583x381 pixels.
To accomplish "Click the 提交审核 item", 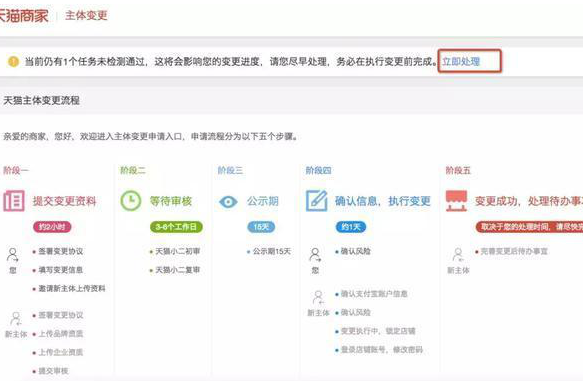I will coord(53,371).
